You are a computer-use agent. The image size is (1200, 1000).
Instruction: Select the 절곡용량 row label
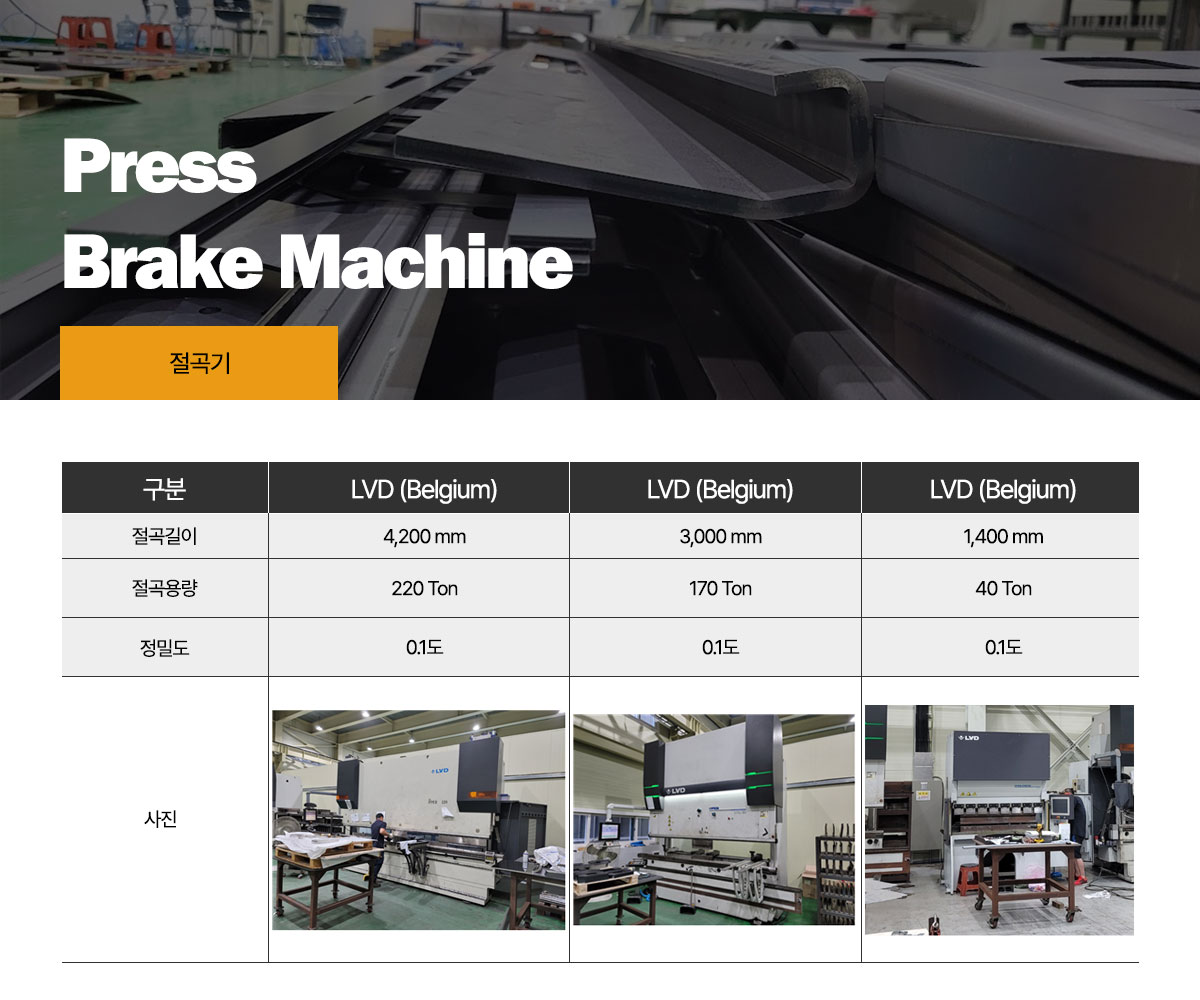pyautogui.click(x=165, y=588)
